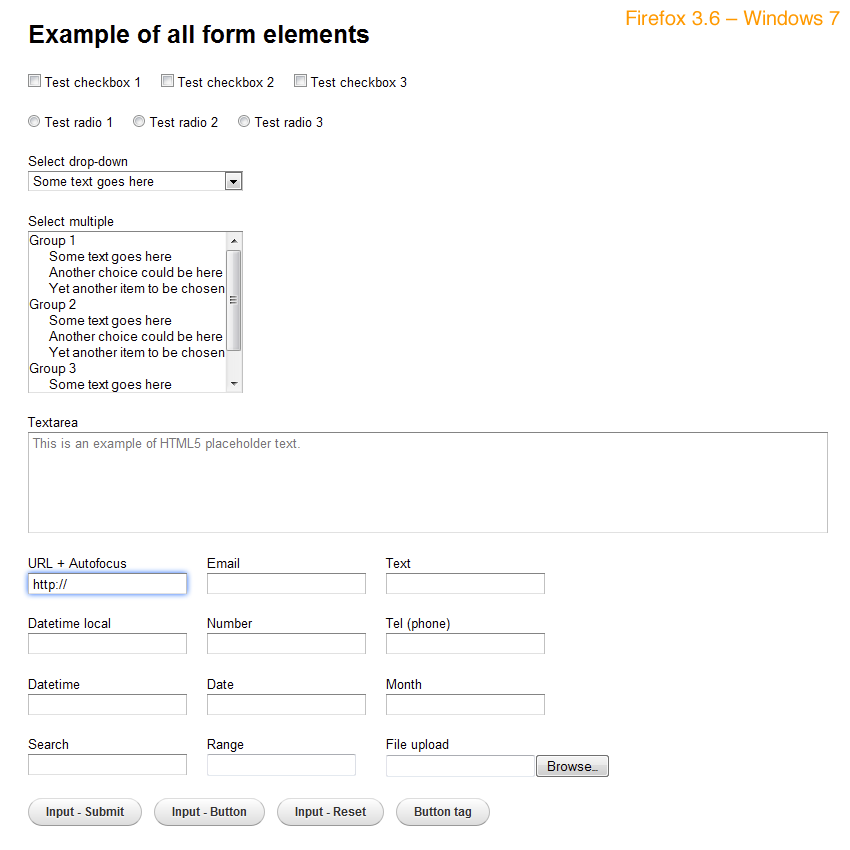Choose 'Another choice could be here' under Group 2
The width and height of the screenshot is (850, 850).
[135, 337]
